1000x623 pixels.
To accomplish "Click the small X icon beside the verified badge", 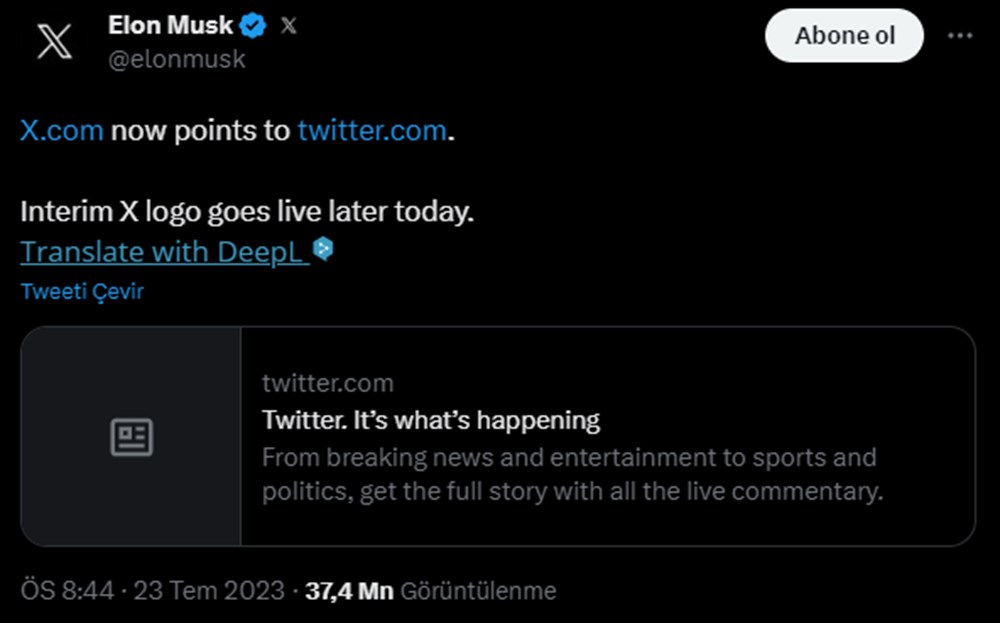I will (x=288, y=26).
